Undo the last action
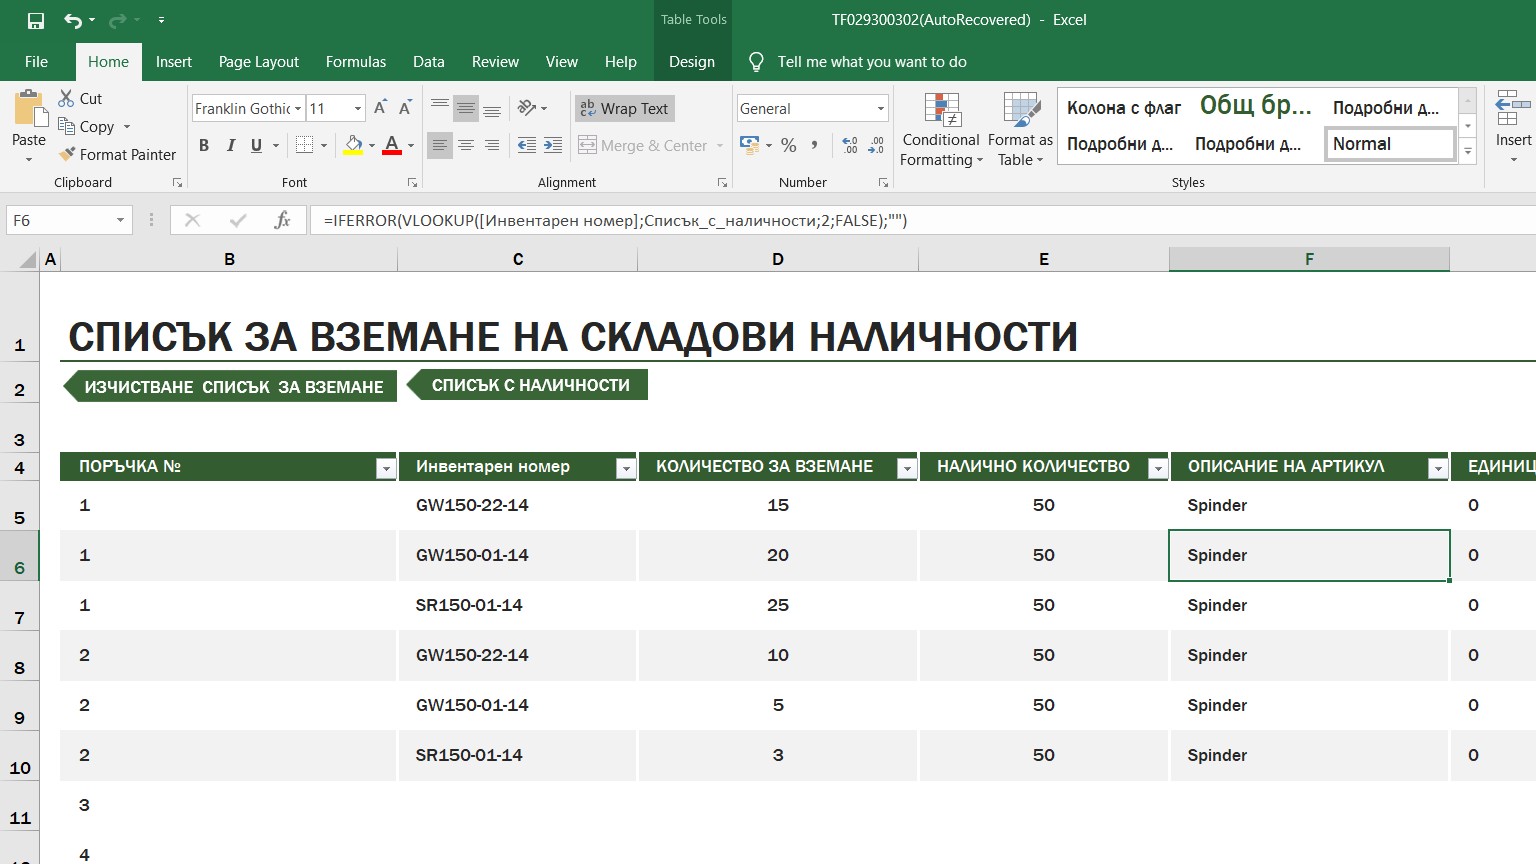This screenshot has height=864, width=1536. [x=72, y=20]
